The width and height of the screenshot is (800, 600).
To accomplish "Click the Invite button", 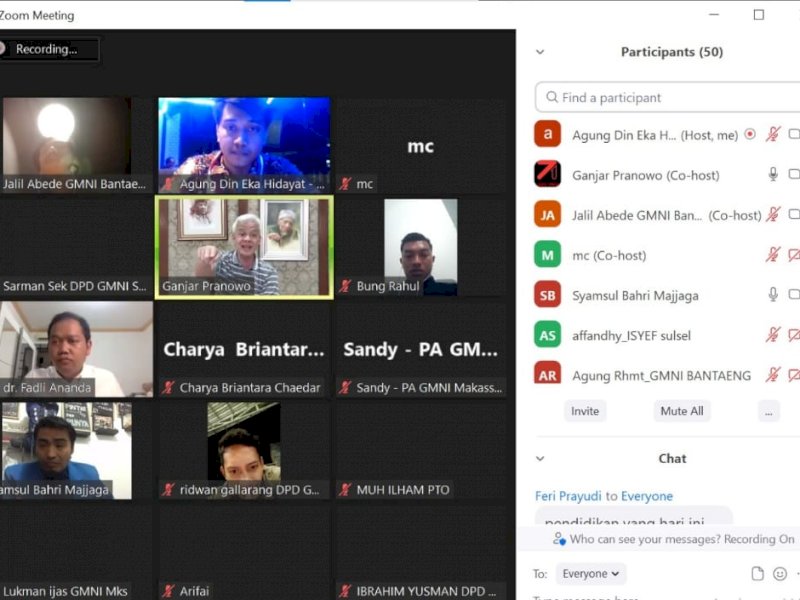I will (585, 411).
